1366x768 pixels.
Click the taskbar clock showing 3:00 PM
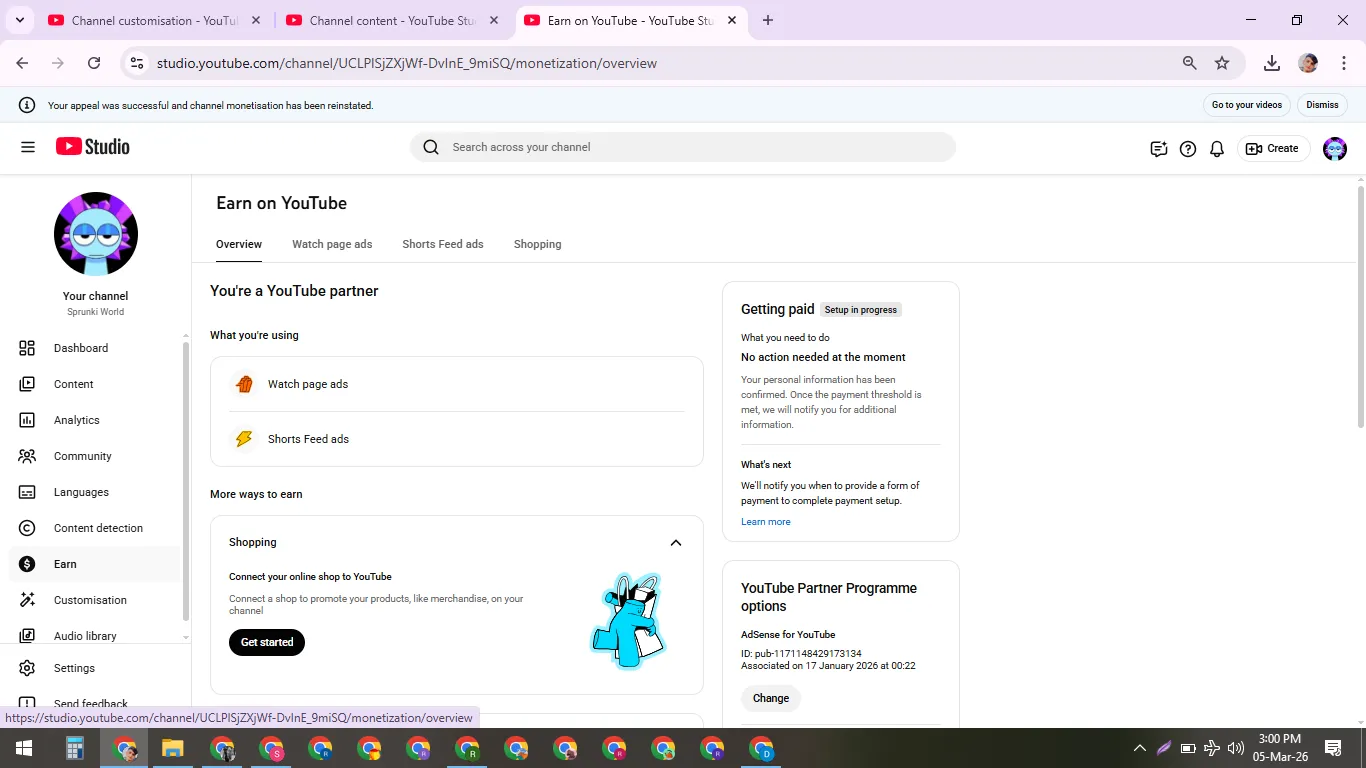click(x=1279, y=739)
